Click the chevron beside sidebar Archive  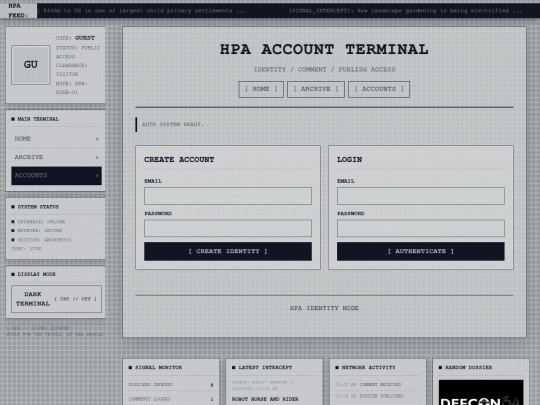97,157
